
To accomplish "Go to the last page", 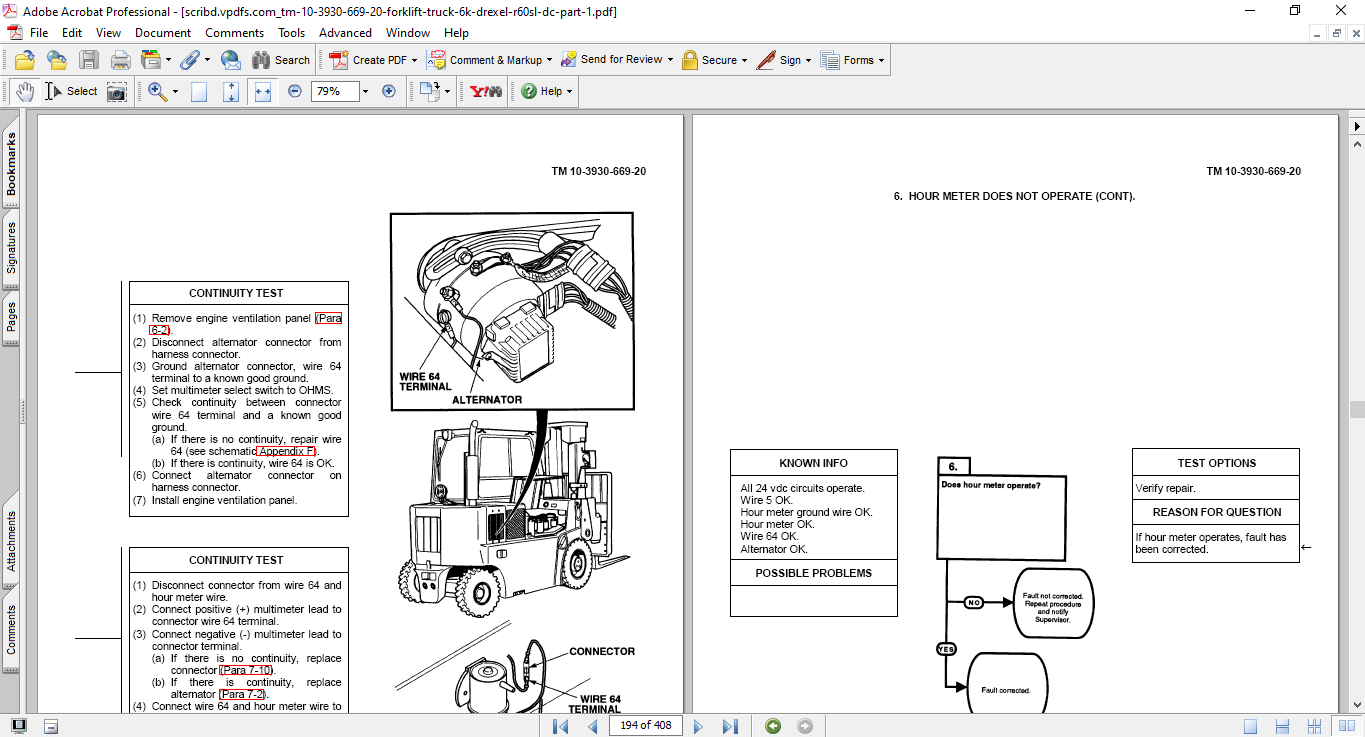I will [x=730, y=726].
